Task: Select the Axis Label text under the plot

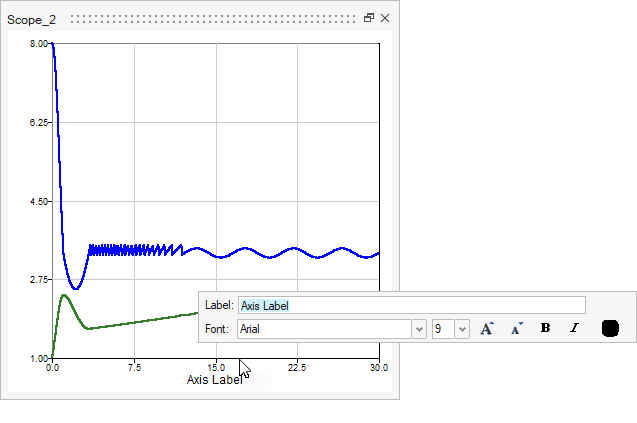Action: pyautogui.click(x=214, y=380)
